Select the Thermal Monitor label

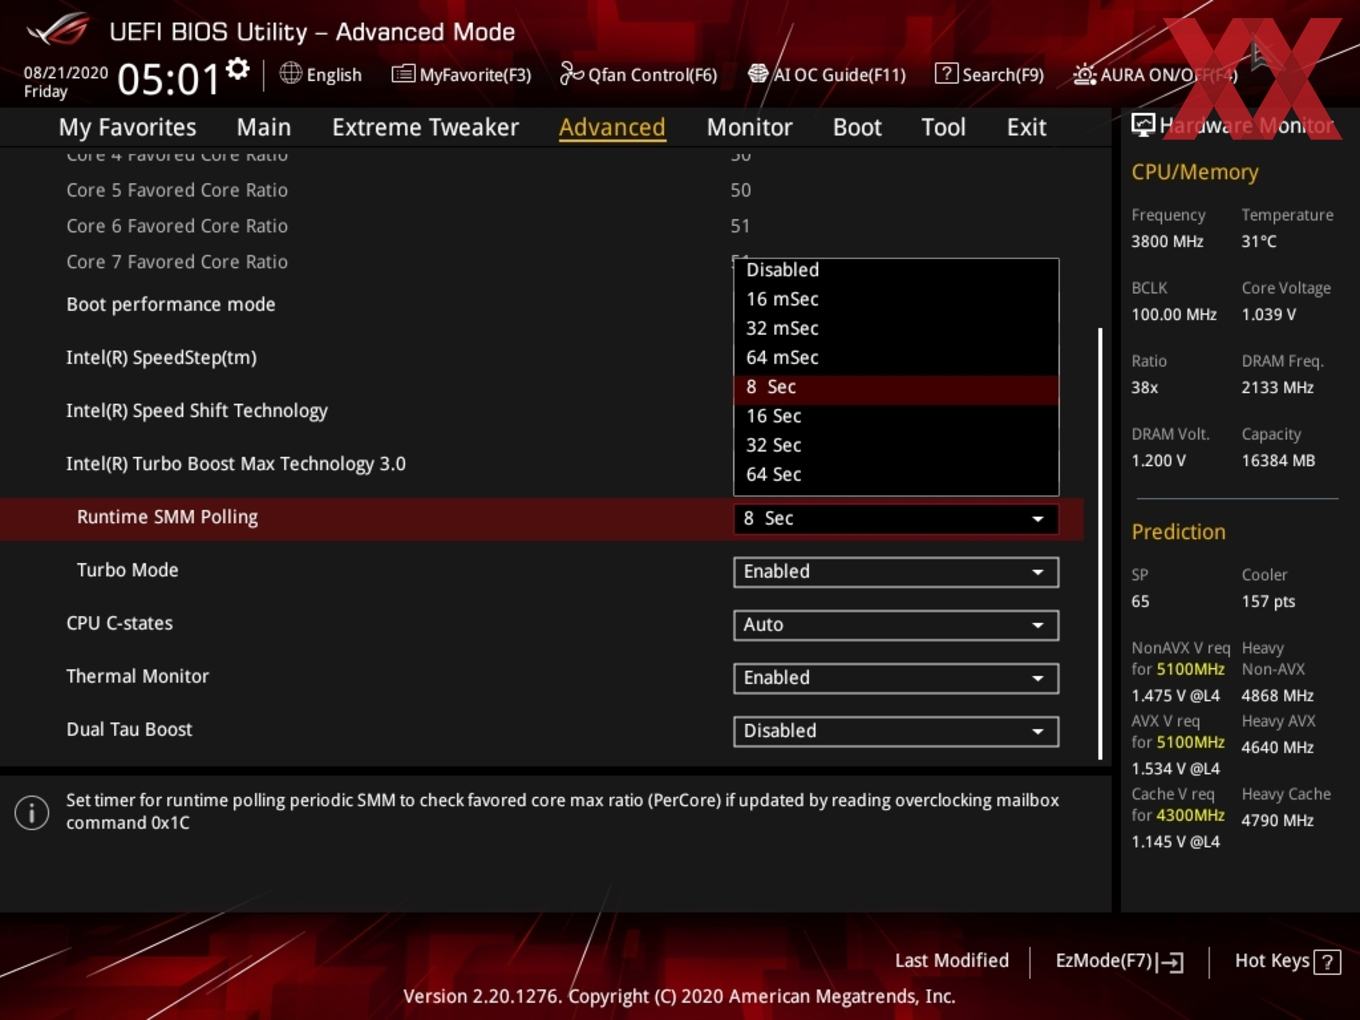[x=137, y=676]
